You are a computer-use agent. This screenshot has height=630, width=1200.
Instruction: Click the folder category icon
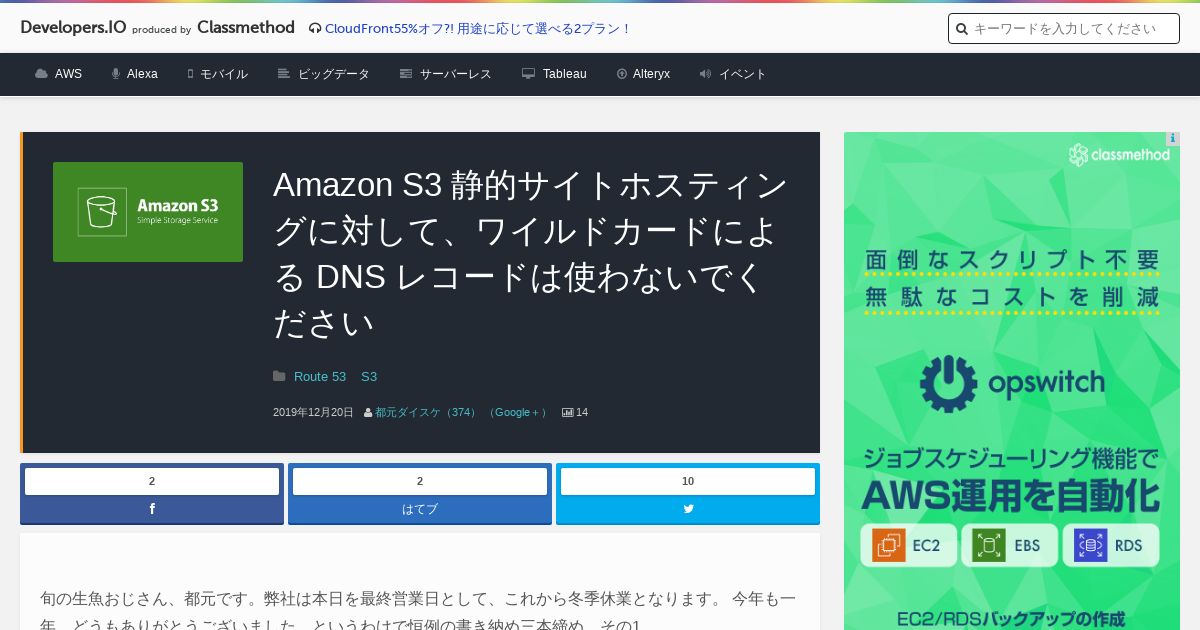[x=279, y=376]
